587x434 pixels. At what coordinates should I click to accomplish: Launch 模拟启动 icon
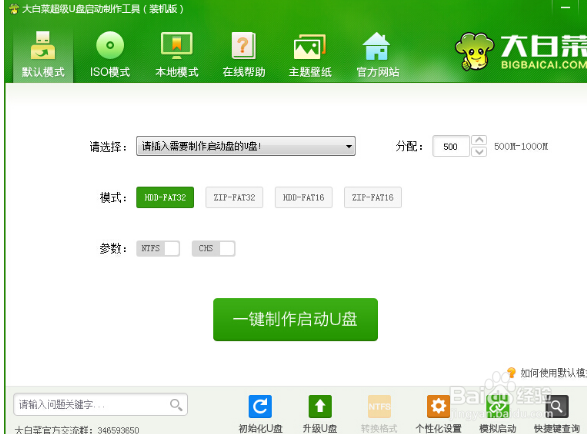(498, 406)
